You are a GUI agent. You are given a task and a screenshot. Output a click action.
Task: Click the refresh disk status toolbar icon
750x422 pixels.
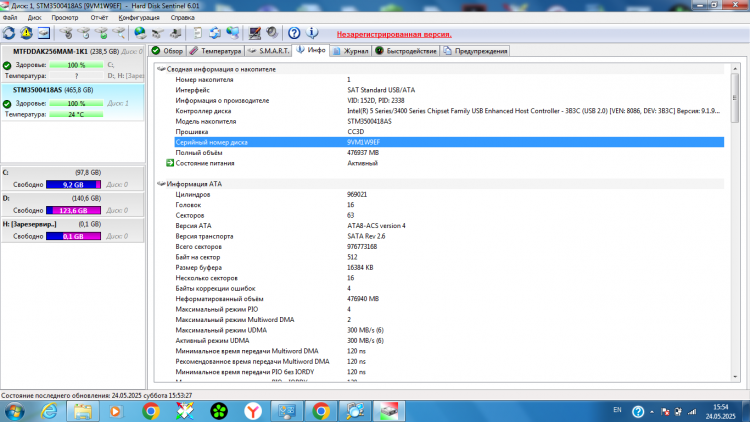[9, 33]
